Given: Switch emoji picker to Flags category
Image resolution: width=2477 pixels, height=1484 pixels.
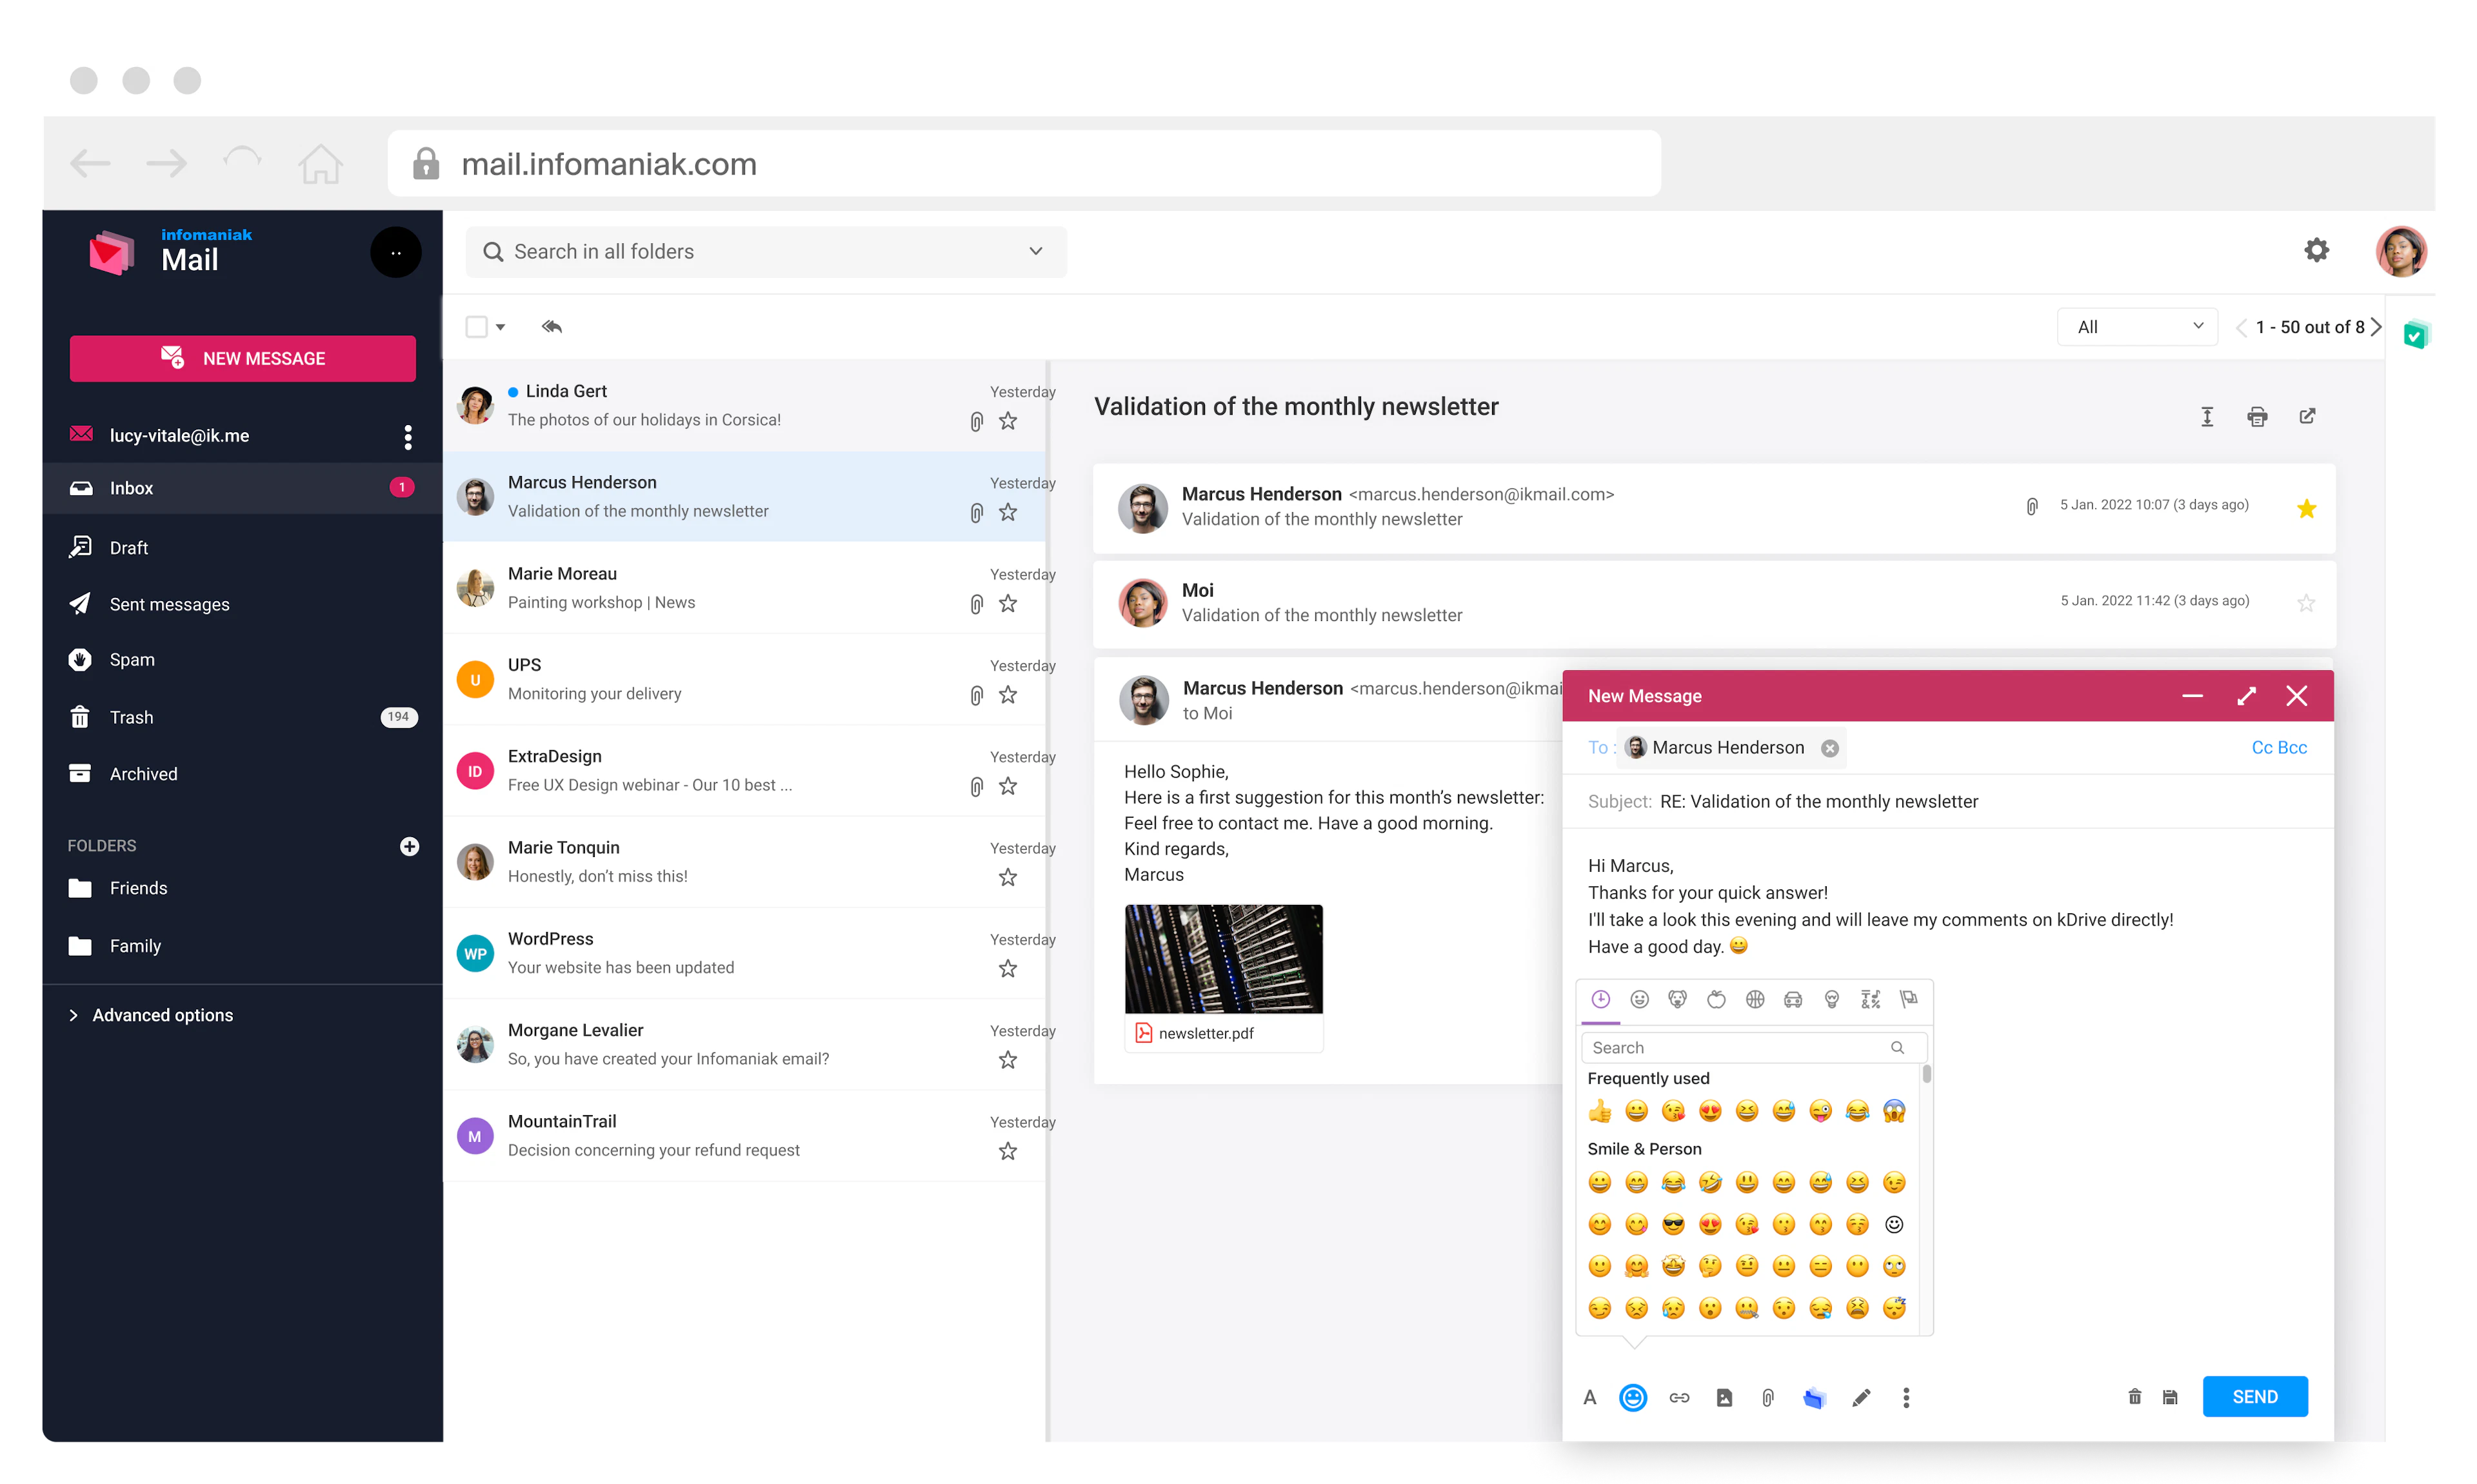Looking at the screenshot, I should 1909,999.
